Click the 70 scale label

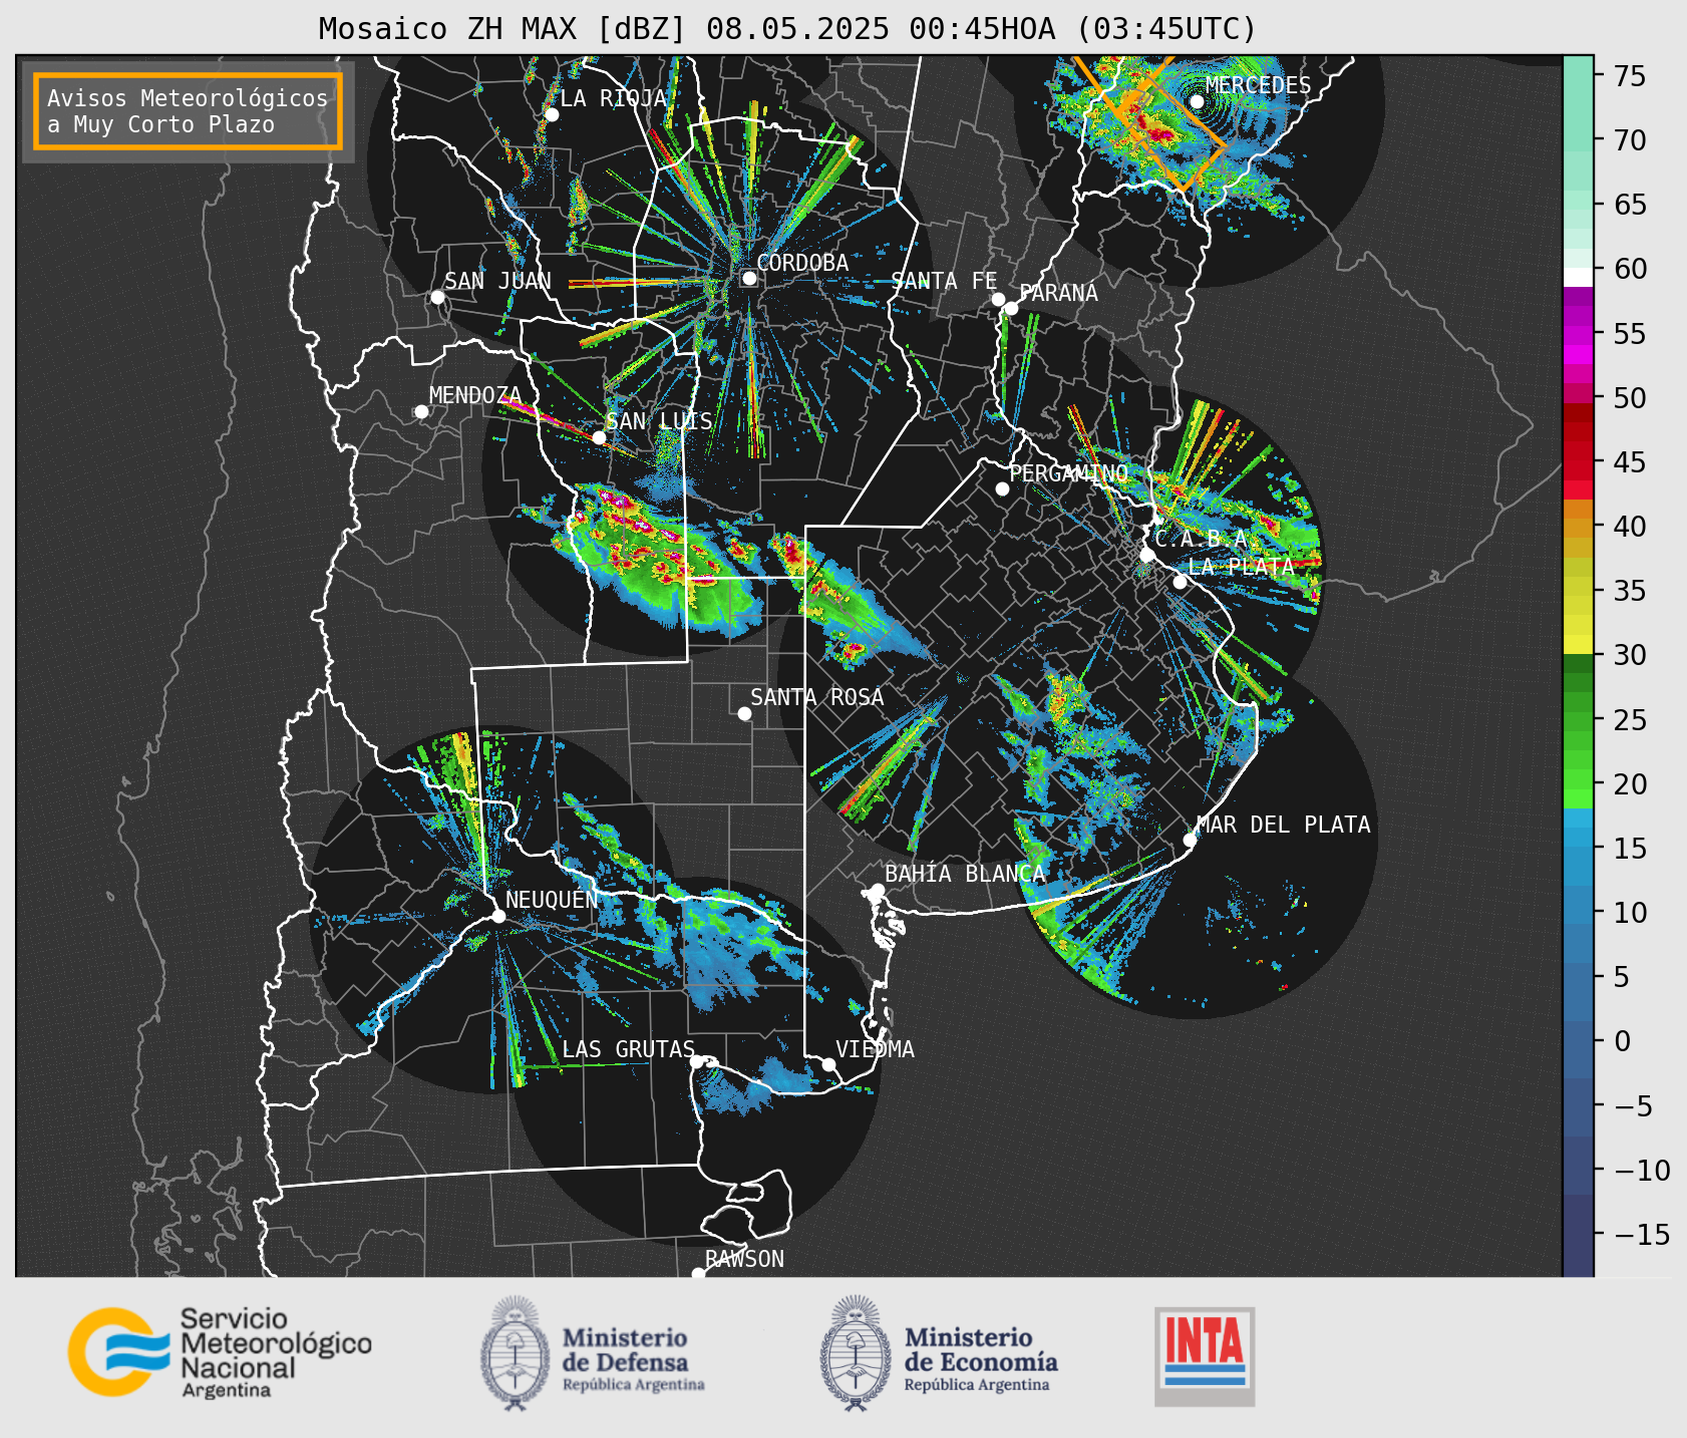pos(1630,140)
